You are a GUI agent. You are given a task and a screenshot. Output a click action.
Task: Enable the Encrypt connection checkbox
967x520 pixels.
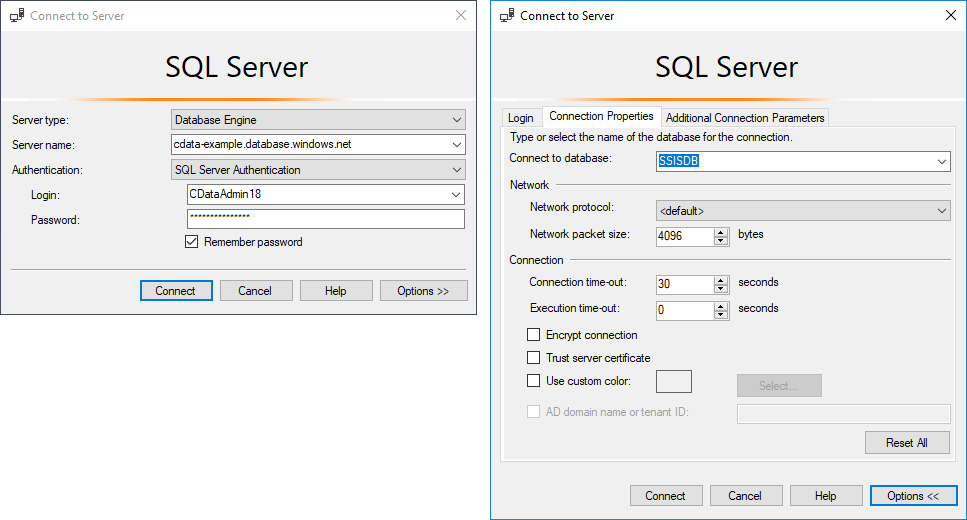pyautogui.click(x=533, y=335)
